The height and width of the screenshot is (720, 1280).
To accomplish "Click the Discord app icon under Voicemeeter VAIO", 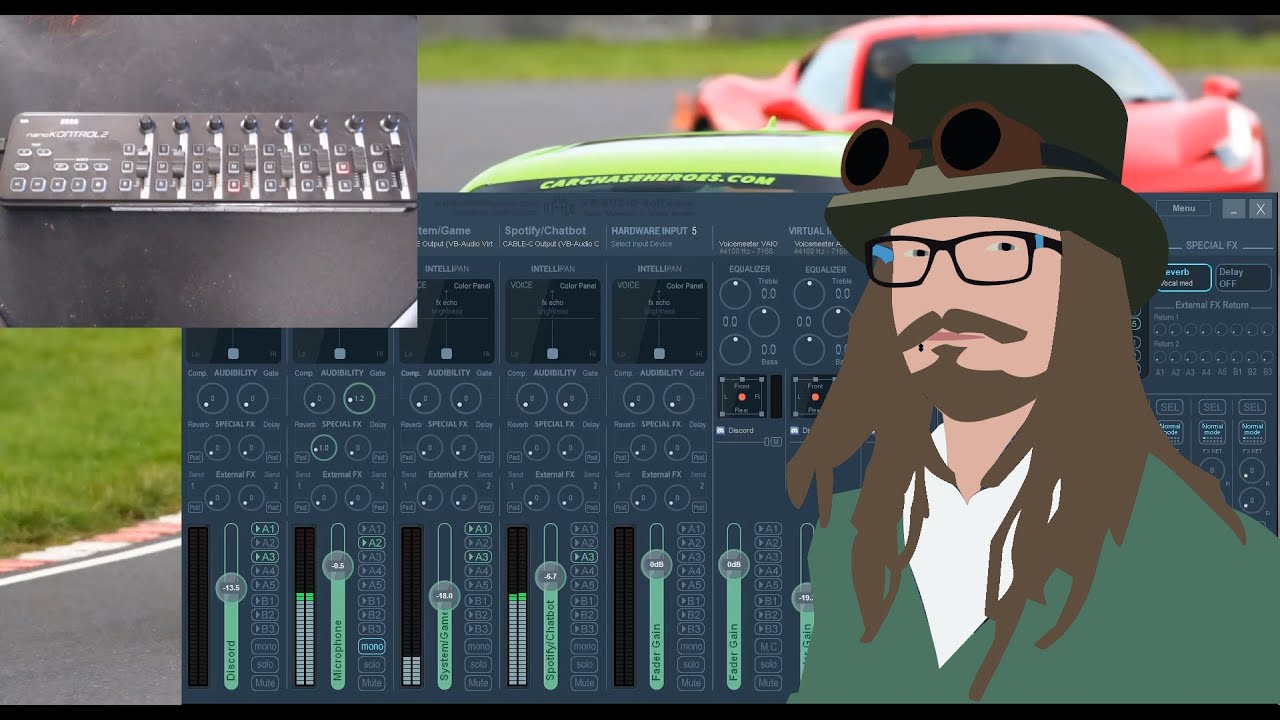I will point(721,430).
